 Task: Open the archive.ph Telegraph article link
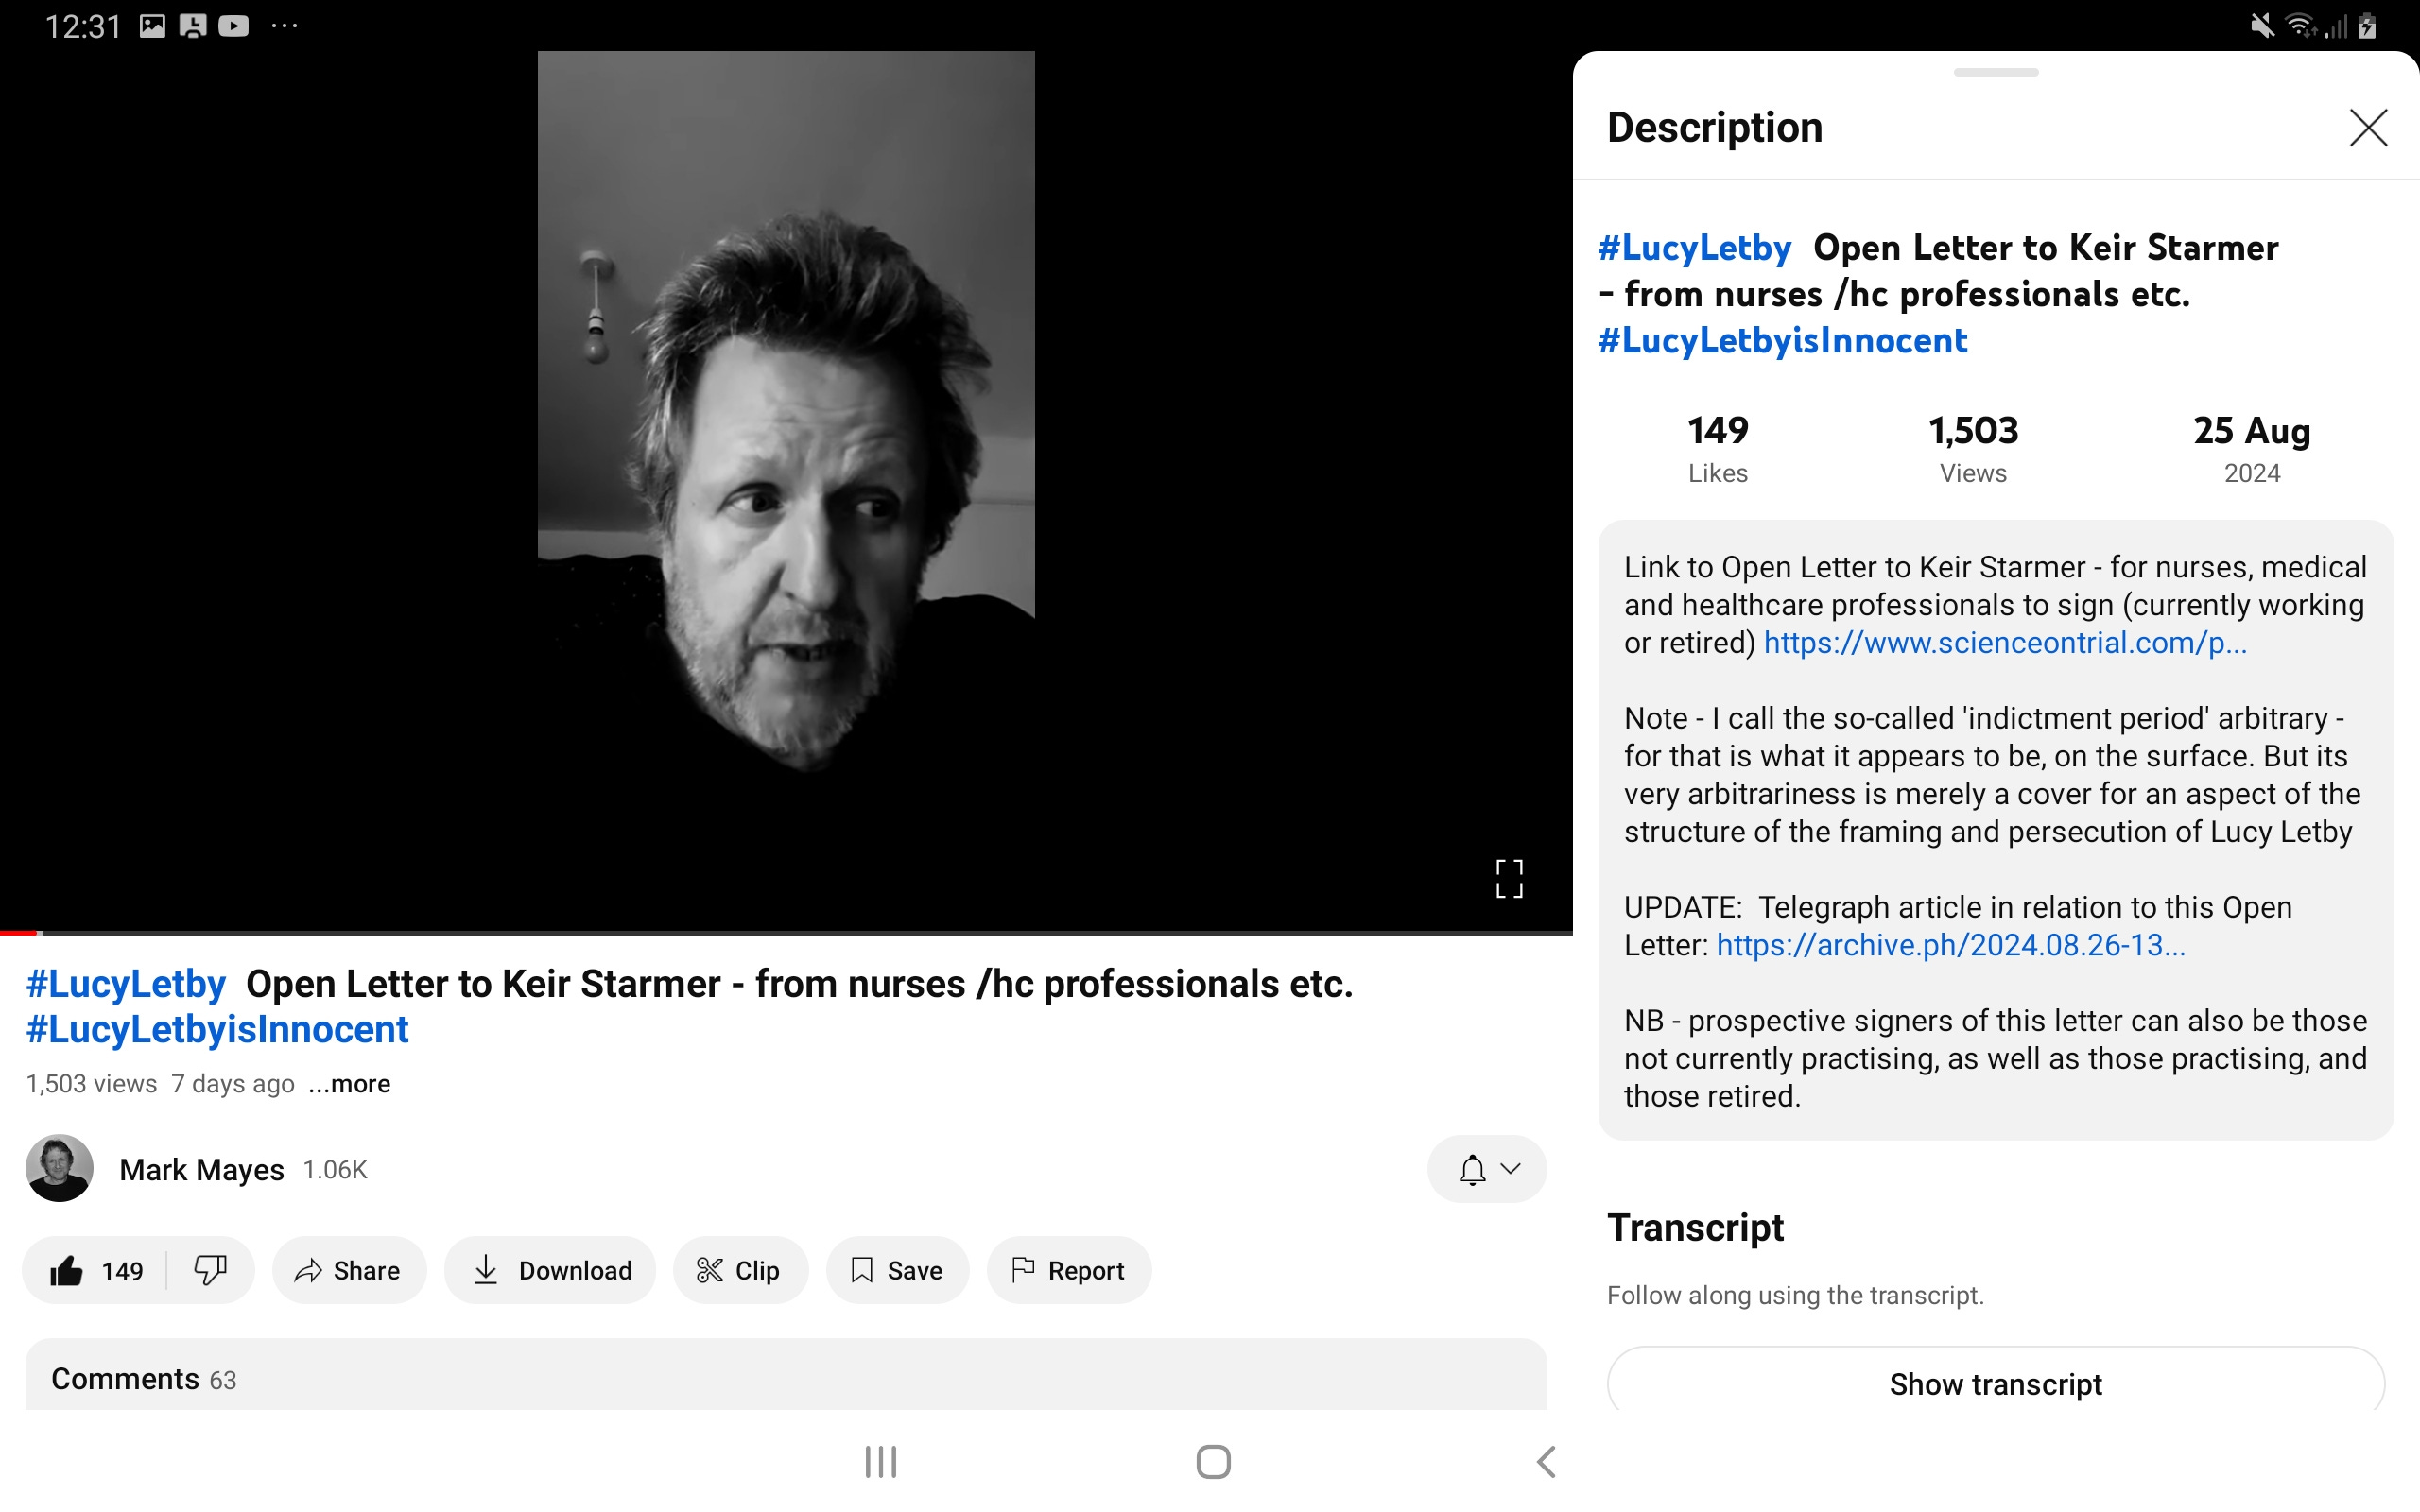[x=1951, y=945]
